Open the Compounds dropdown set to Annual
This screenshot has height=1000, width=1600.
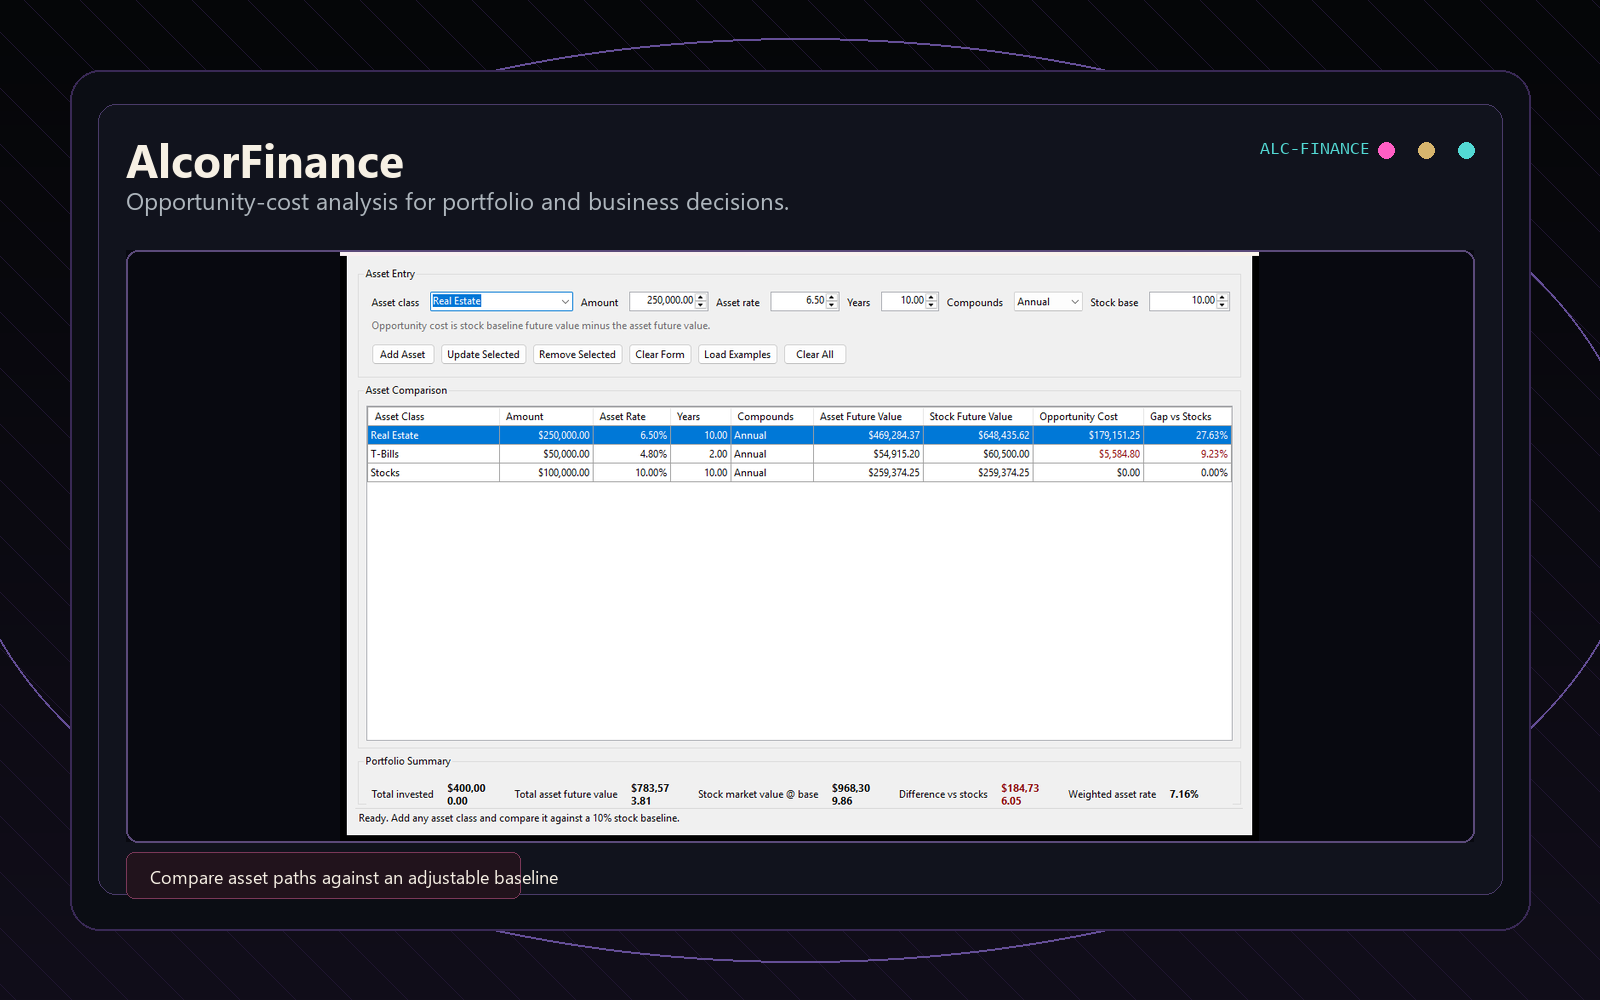click(1048, 302)
